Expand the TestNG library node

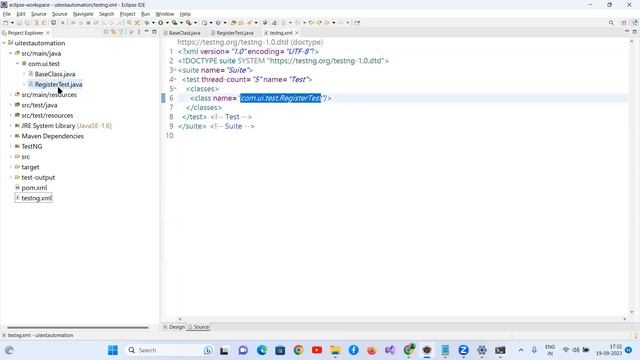click(x=11, y=146)
